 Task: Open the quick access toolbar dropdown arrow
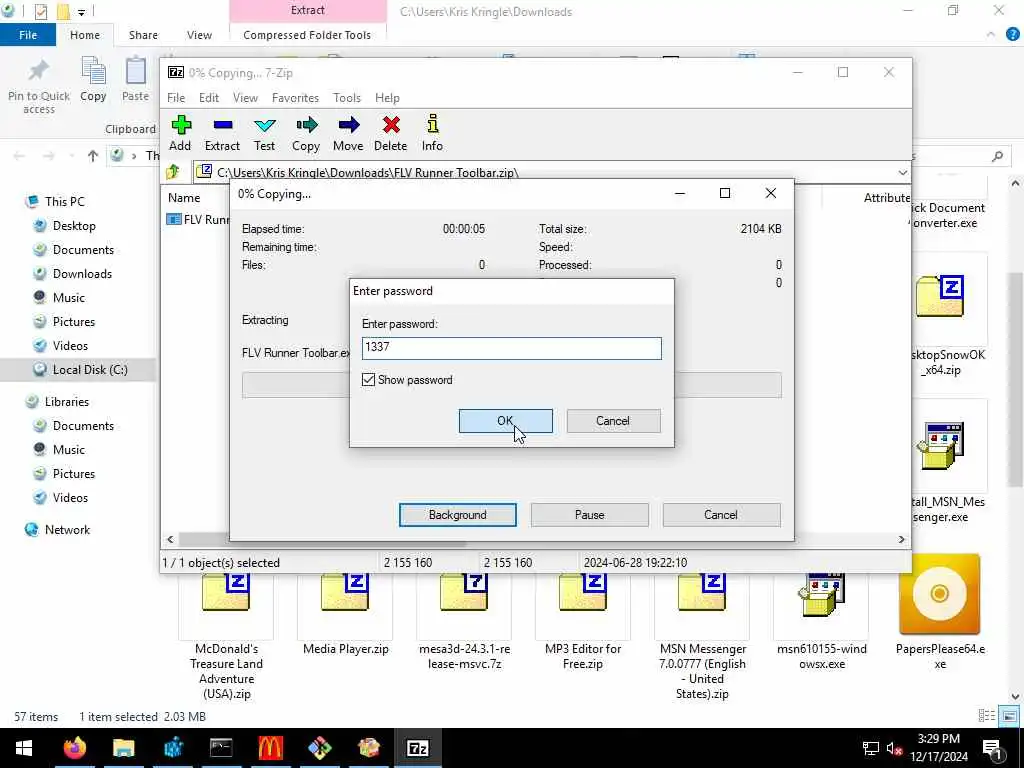coord(81,12)
